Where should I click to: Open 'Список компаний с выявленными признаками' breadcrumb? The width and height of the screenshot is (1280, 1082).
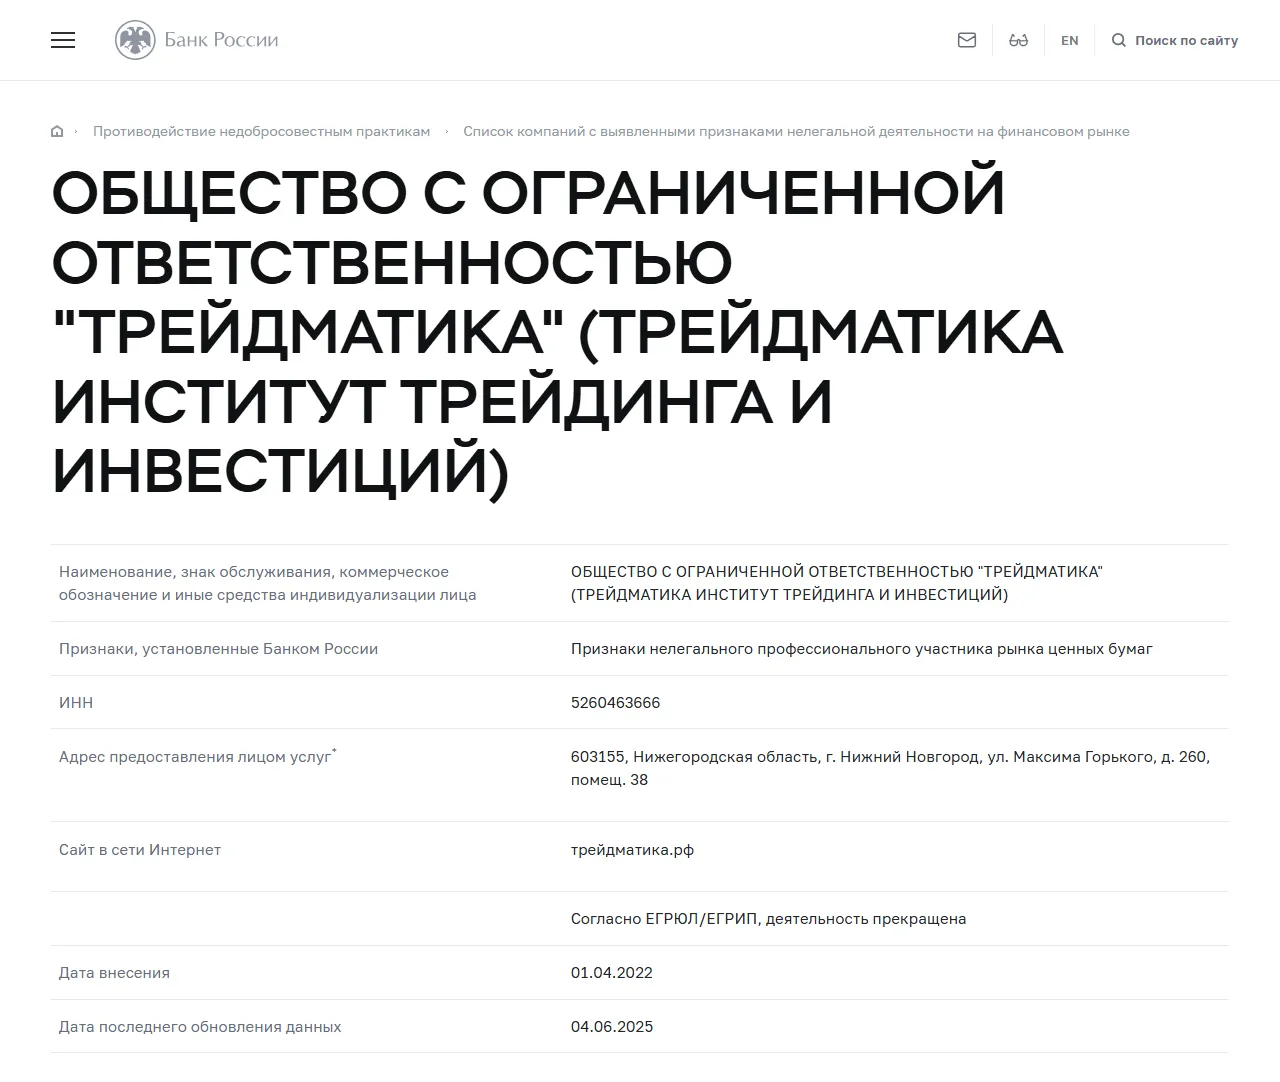pyautogui.click(x=796, y=131)
